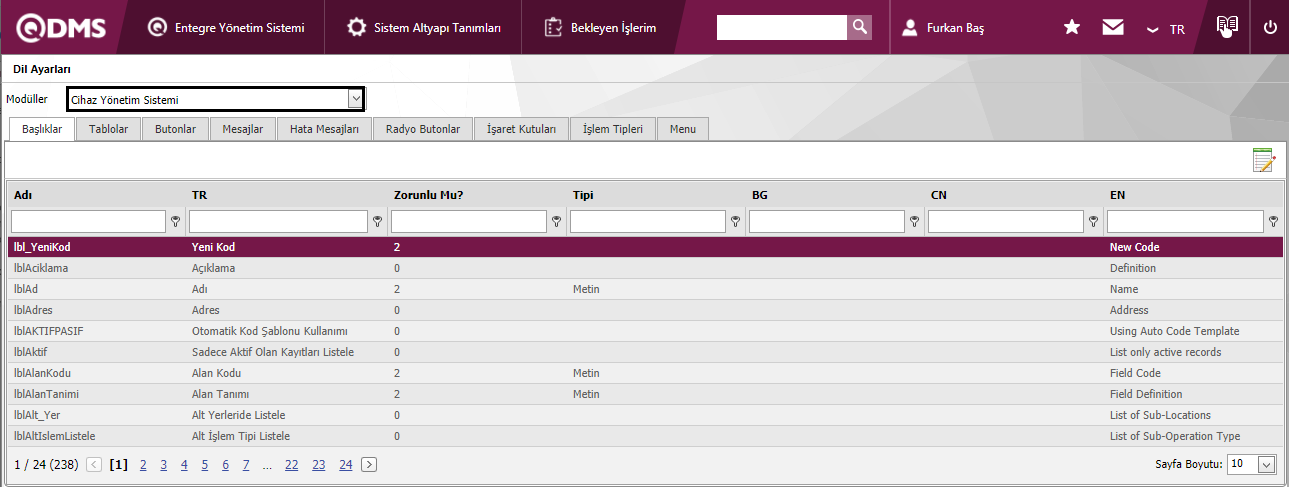Sort by the Adı column header
The image size is (1289, 487).
point(24,195)
